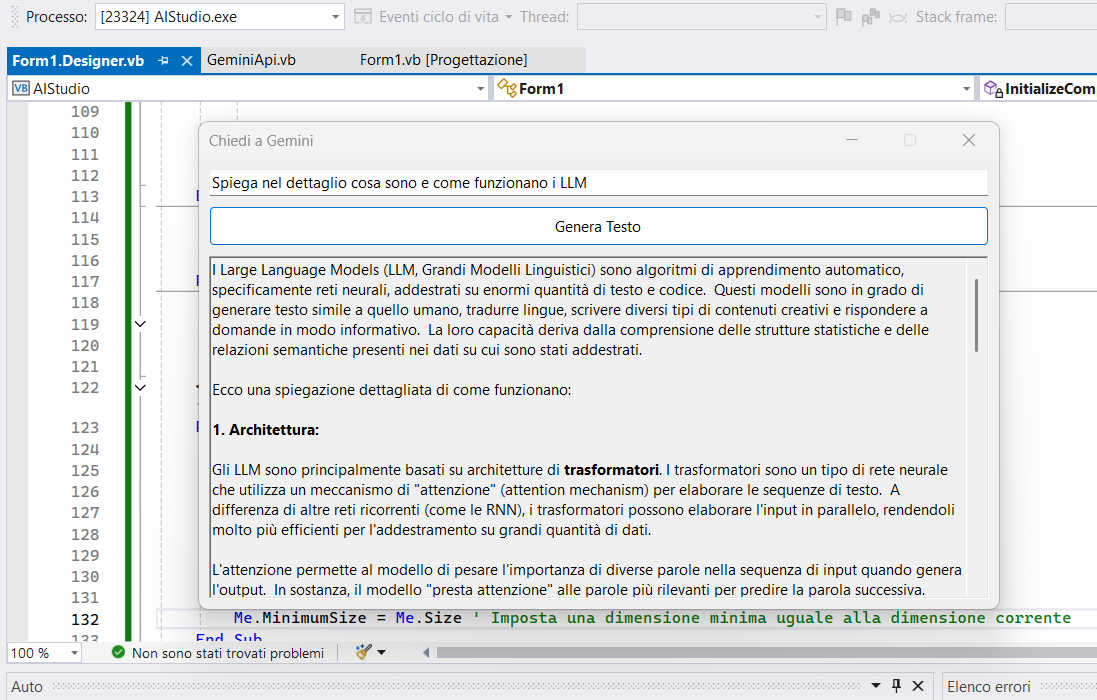This screenshot has width=1097, height=700.
Task: Open the Auto panel window options arrow
Action: click(876, 686)
